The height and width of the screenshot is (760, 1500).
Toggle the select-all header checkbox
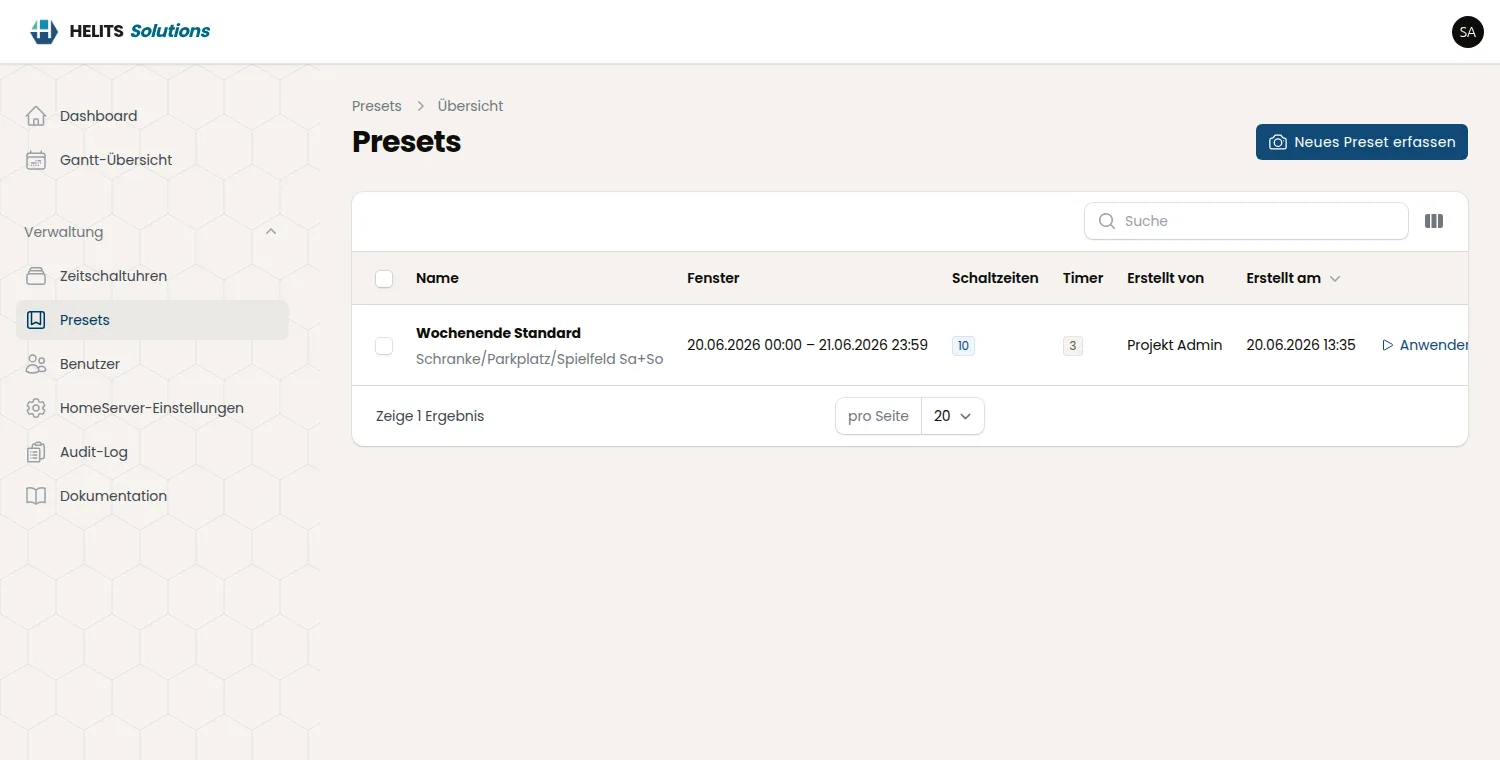point(384,279)
